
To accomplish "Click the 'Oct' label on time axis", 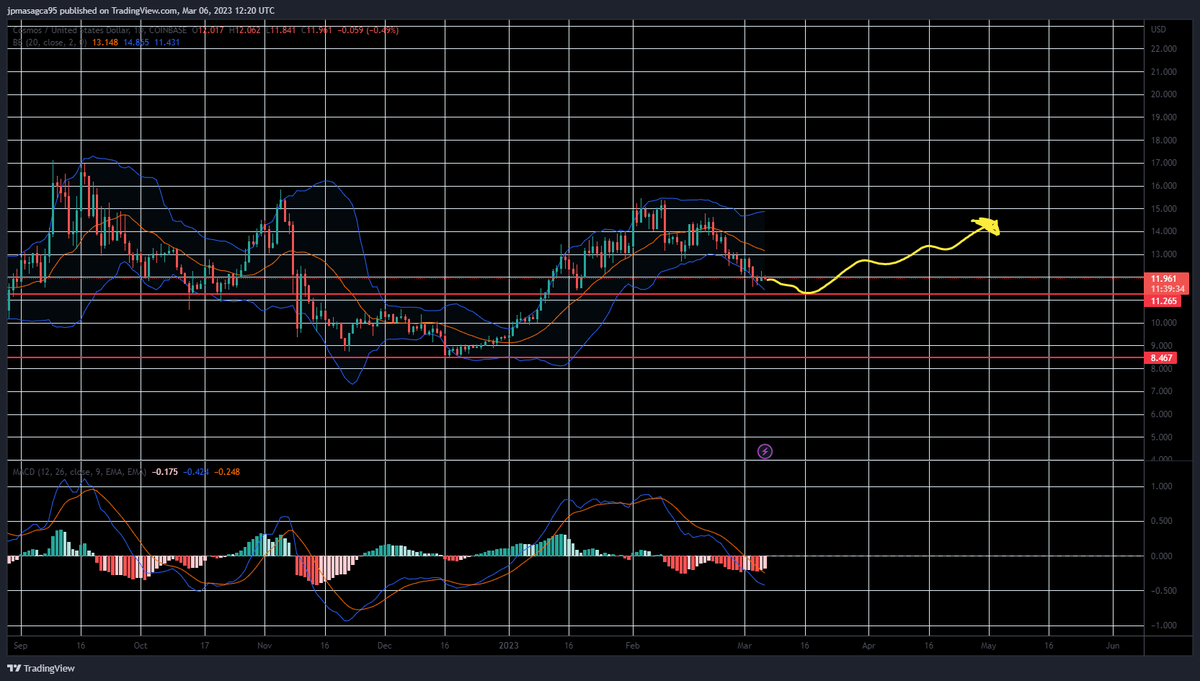I will [x=141, y=647].
